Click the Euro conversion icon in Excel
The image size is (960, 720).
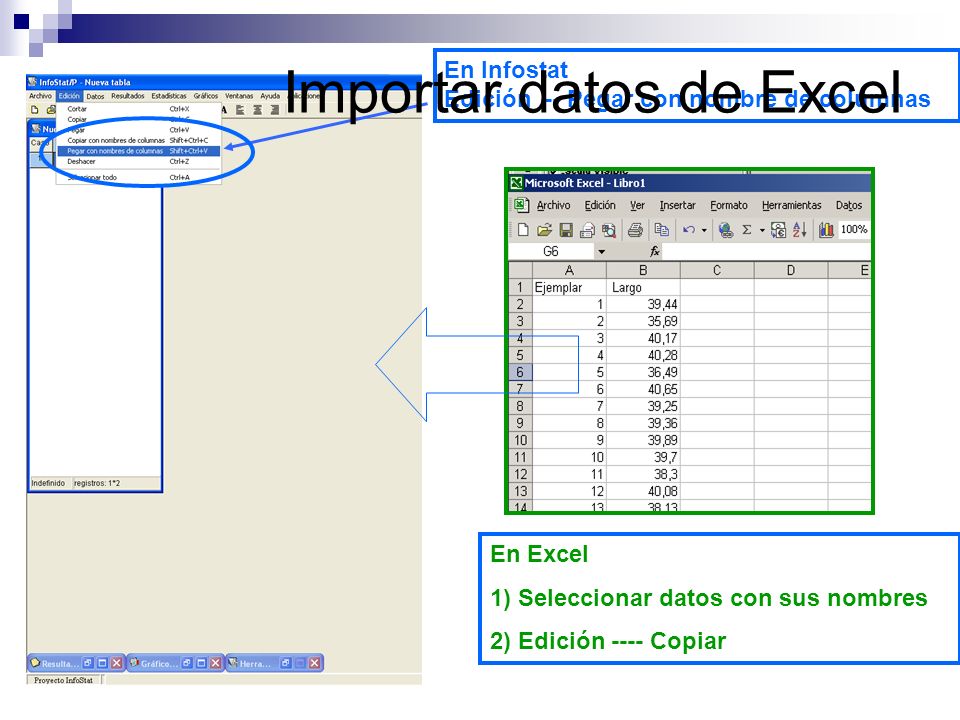tap(778, 230)
